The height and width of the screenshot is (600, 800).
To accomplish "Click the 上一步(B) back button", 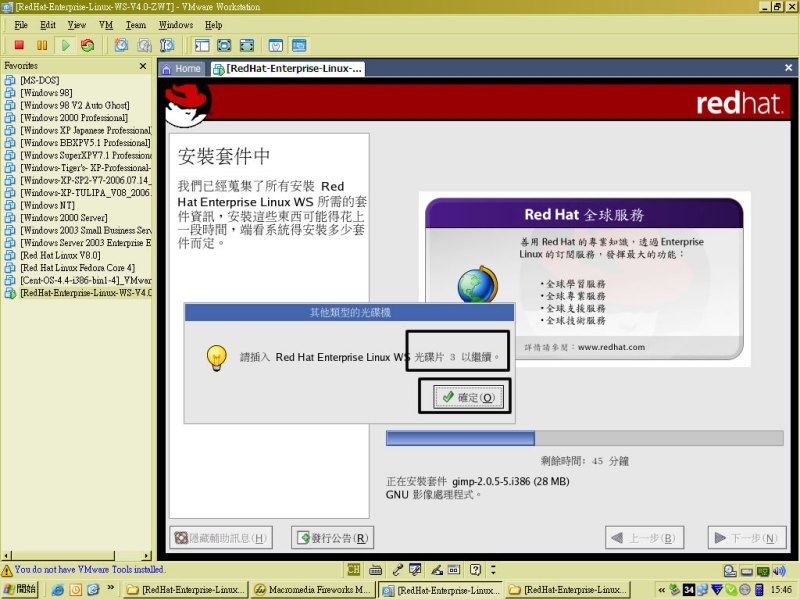I will point(644,538).
